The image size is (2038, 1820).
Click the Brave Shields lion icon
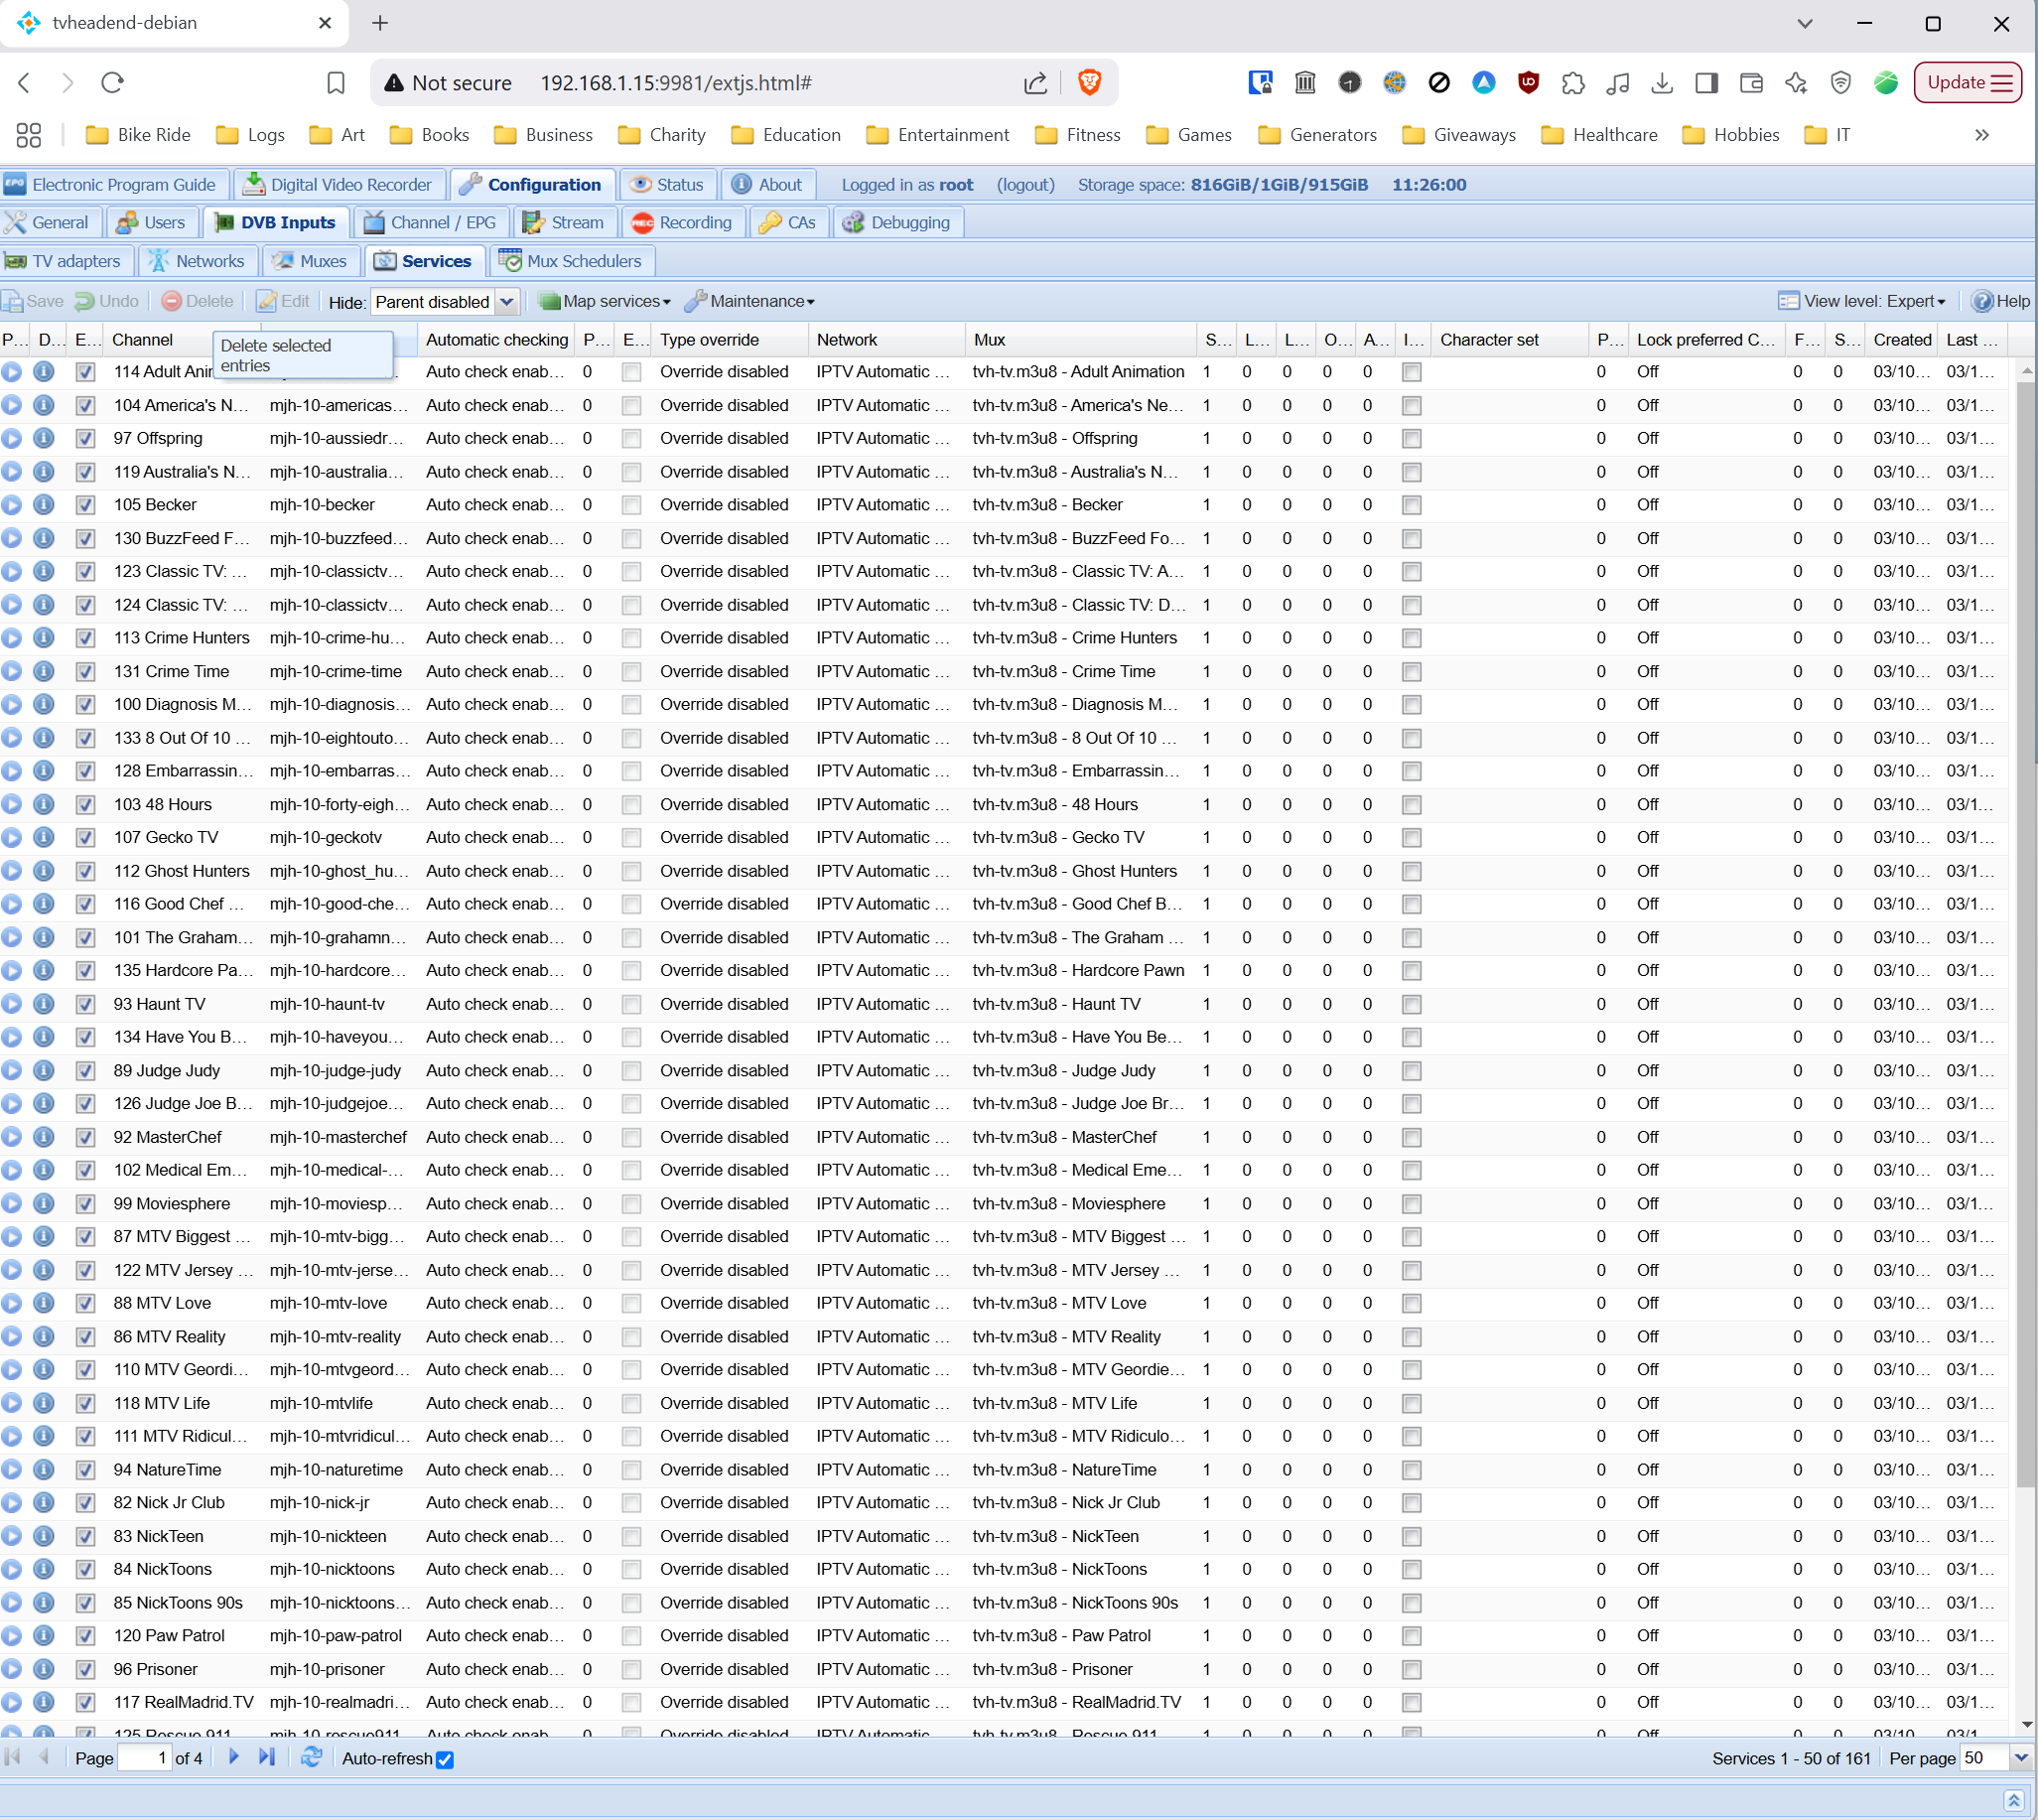1089,82
